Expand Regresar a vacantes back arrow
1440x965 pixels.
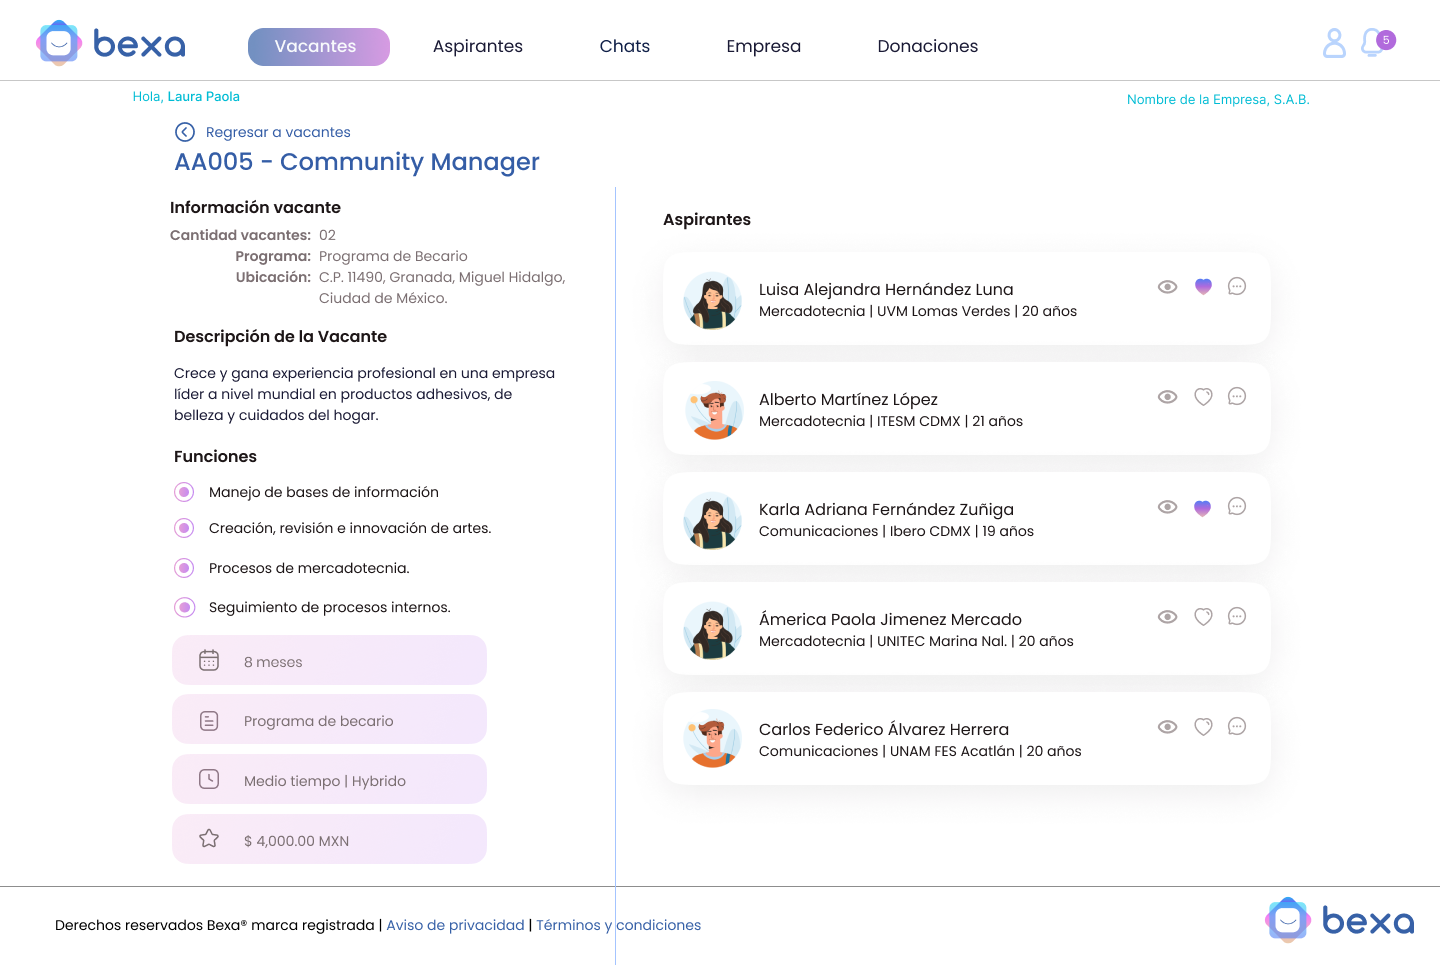[185, 131]
